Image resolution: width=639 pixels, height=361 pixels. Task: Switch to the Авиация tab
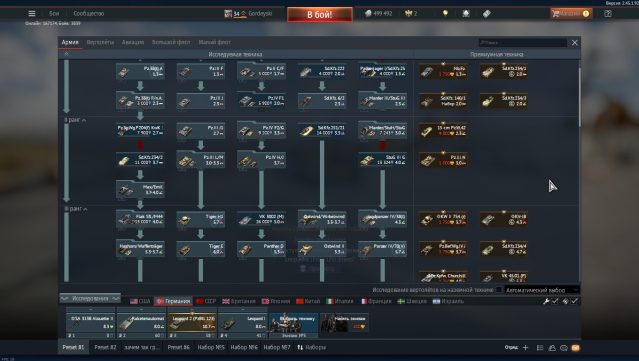(x=133, y=42)
